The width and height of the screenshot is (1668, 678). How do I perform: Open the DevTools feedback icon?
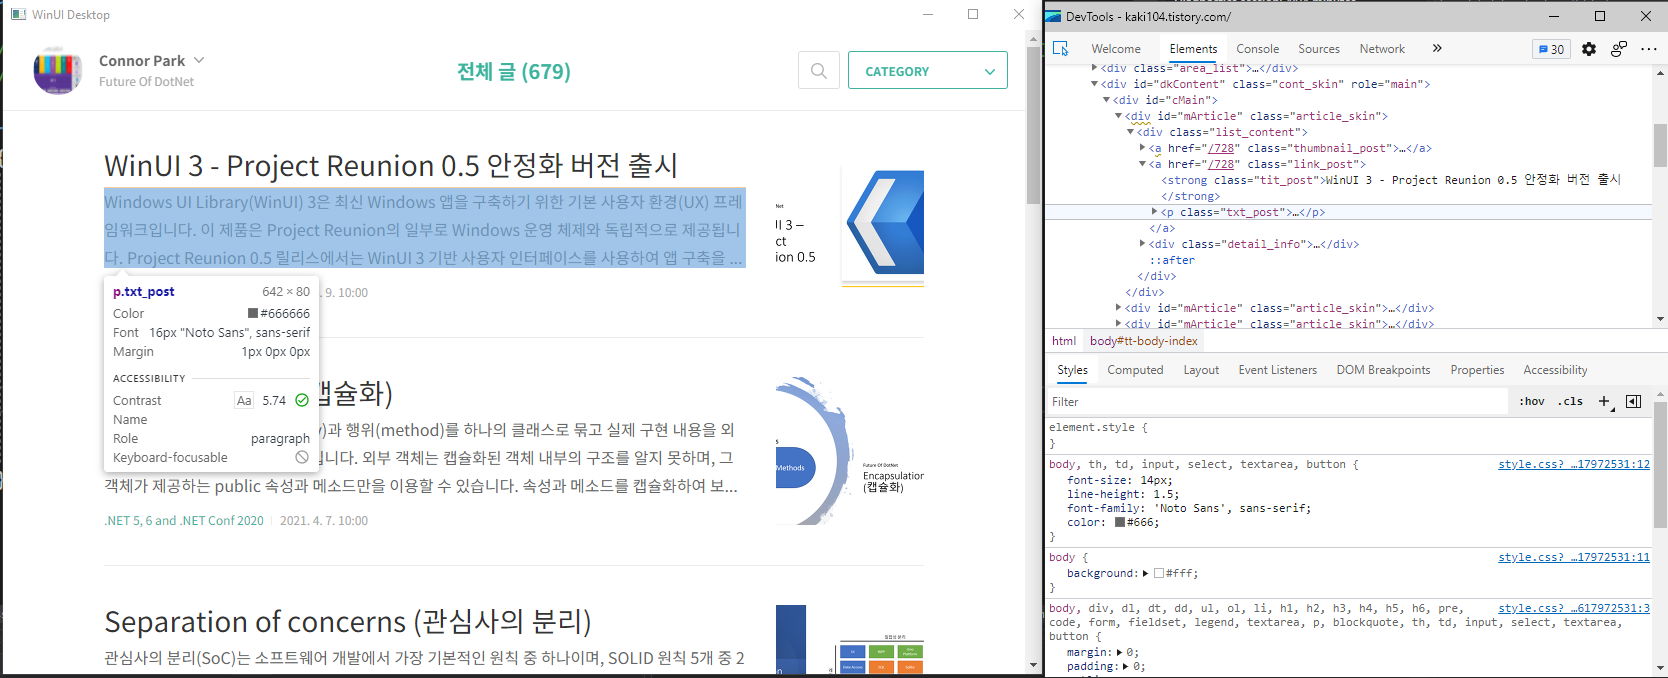[1619, 49]
